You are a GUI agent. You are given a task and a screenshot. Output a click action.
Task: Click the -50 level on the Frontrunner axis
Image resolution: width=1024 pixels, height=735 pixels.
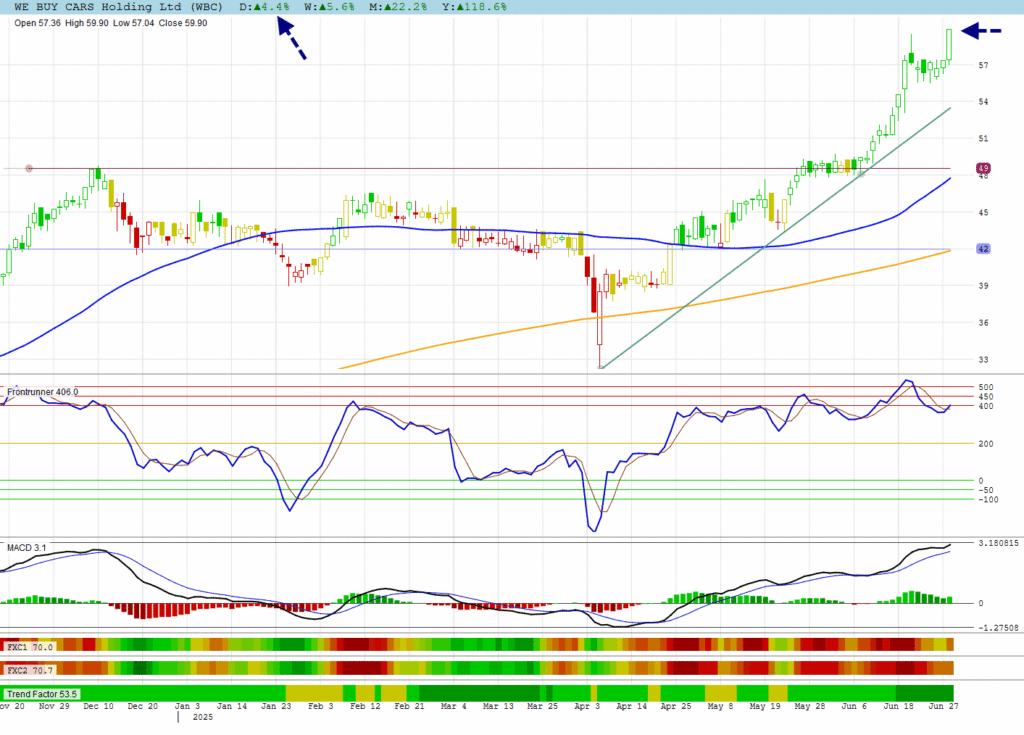pyautogui.click(x=985, y=490)
